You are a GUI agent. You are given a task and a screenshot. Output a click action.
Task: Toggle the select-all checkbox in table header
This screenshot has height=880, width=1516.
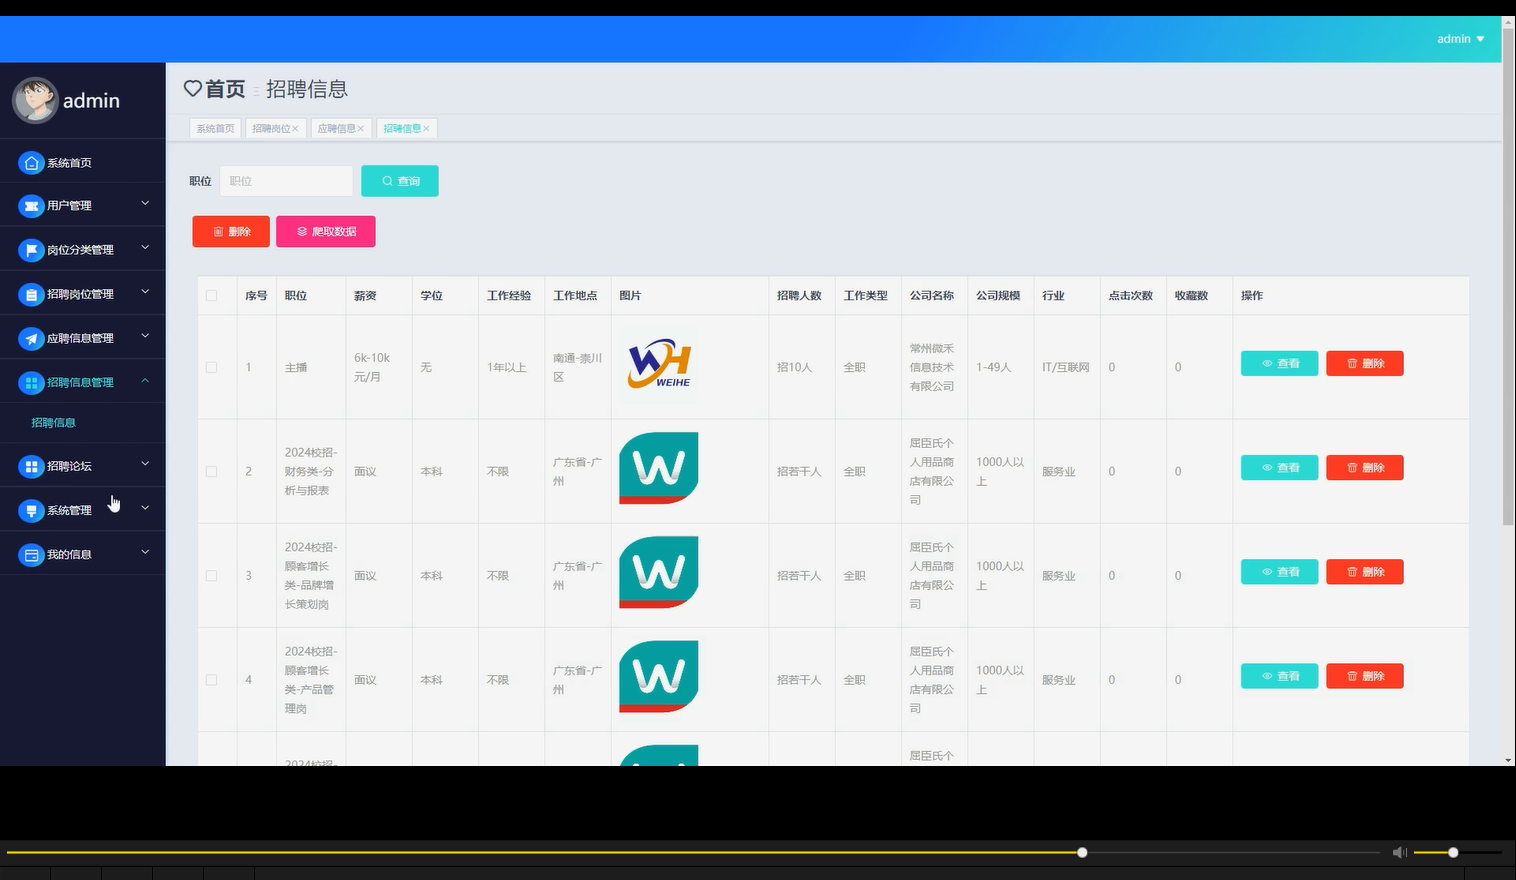pyautogui.click(x=211, y=295)
